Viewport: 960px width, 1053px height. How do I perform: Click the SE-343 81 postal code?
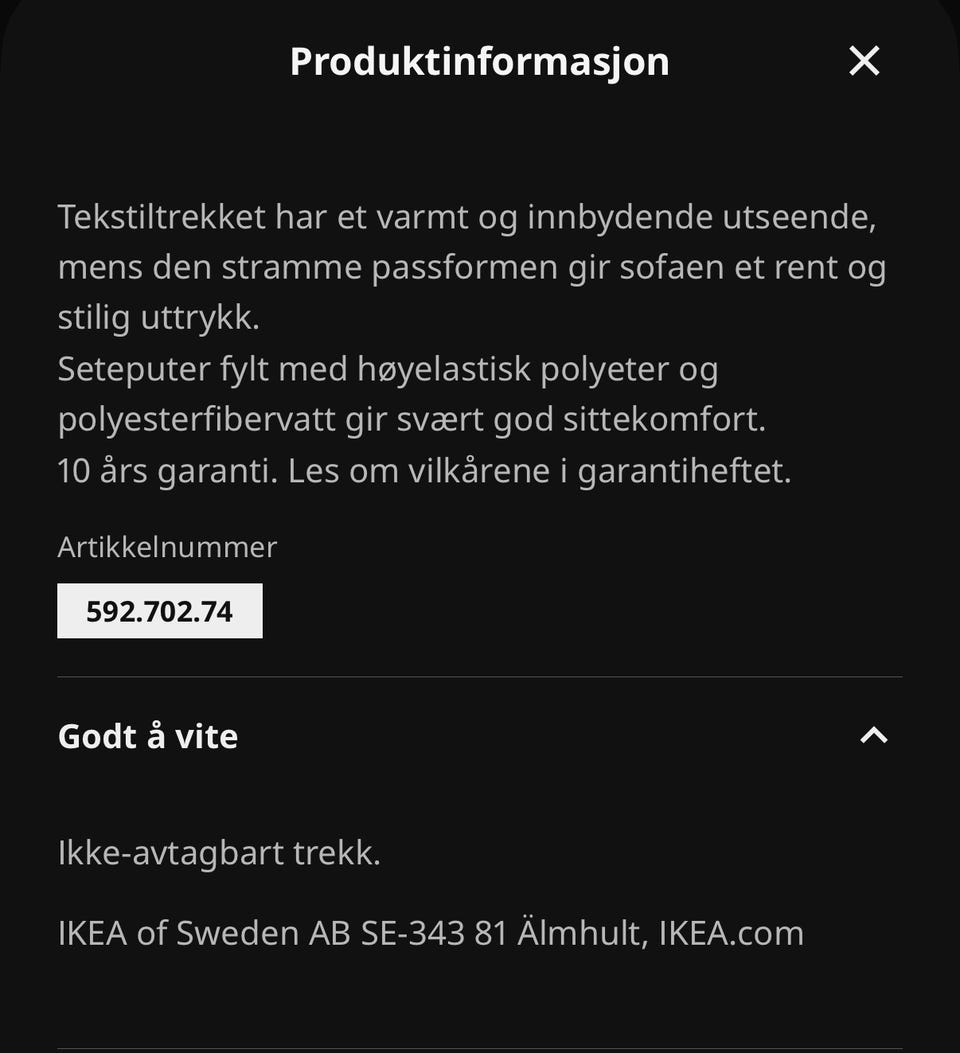(434, 933)
